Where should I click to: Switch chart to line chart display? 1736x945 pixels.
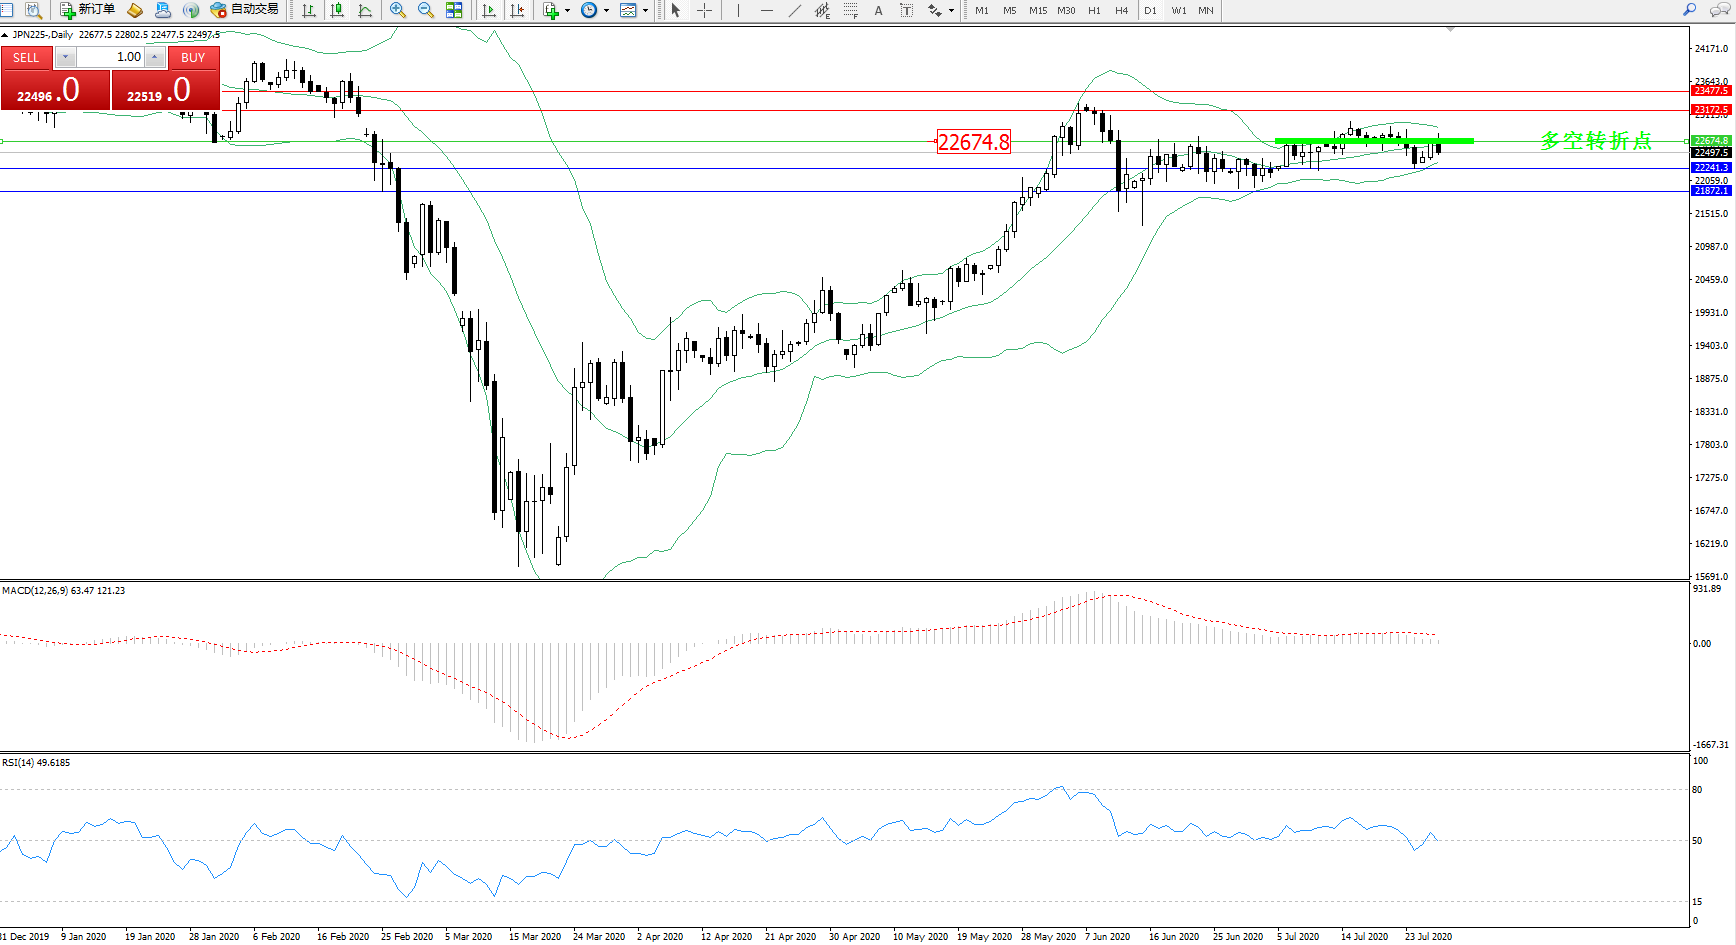coord(365,10)
